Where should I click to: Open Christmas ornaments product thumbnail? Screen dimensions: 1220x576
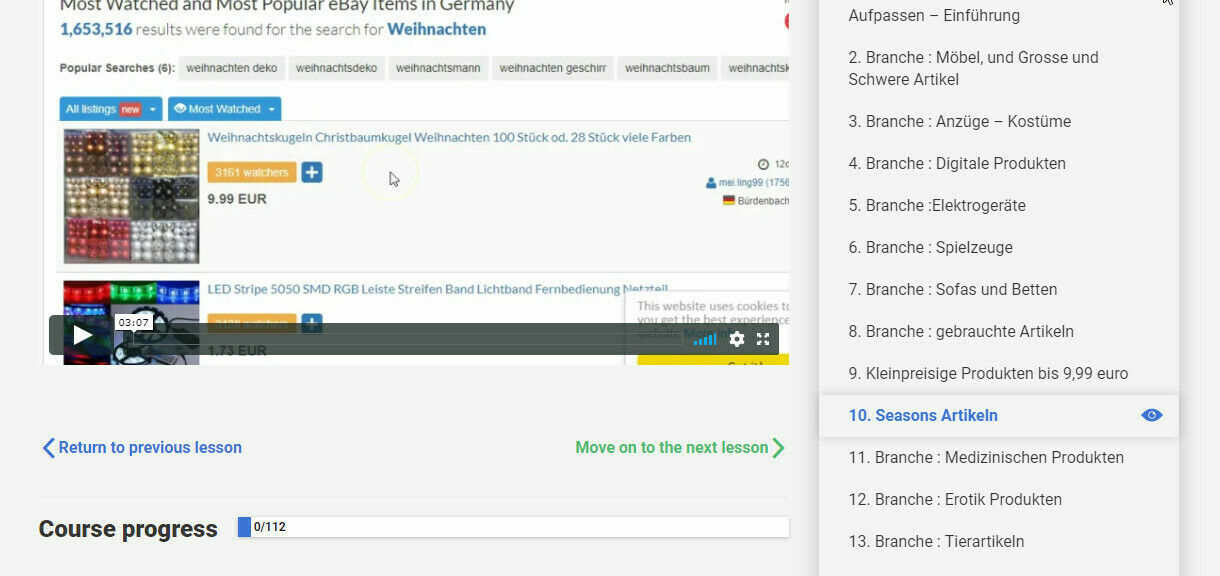point(131,196)
